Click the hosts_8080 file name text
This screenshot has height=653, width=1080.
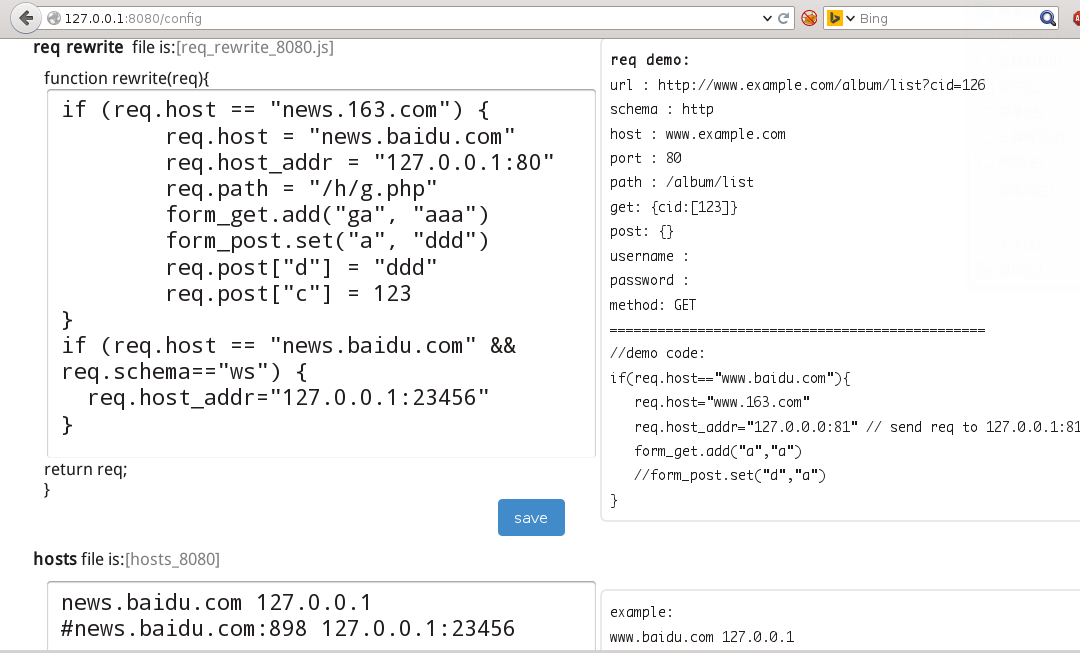tap(172, 559)
